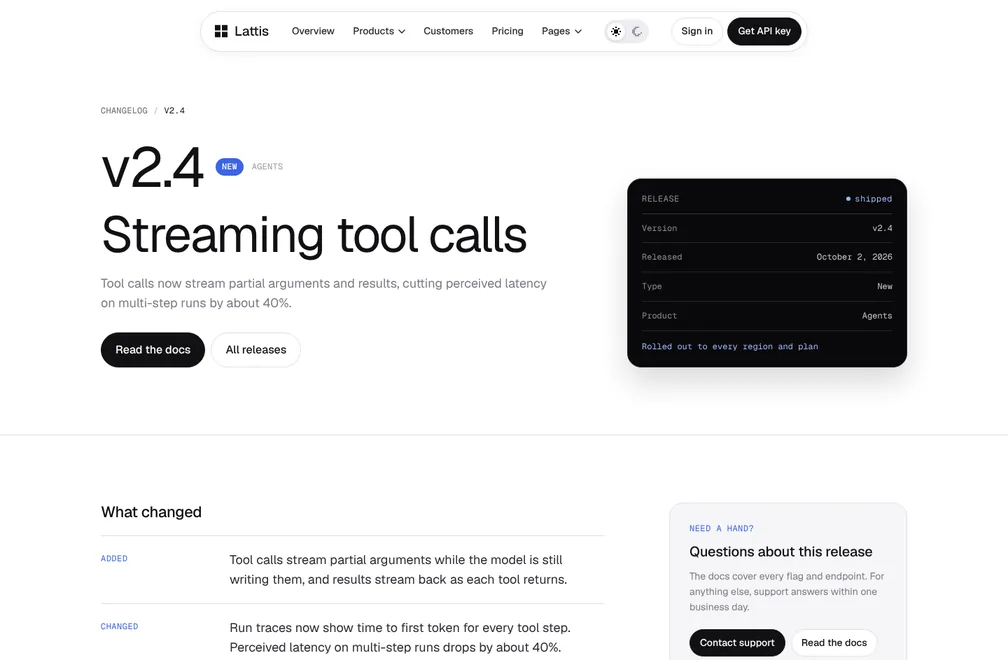The height and width of the screenshot is (660, 1008).
Task: Click the NEW badge
Action: pyautogui.click(x=230, y=166)
